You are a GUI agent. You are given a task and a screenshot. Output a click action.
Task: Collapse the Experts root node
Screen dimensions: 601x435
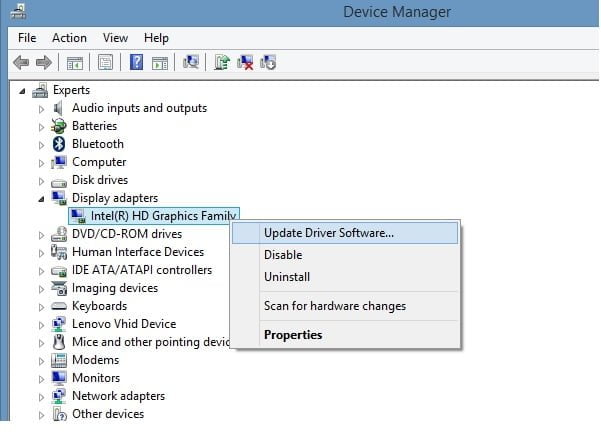pos(22,91)
